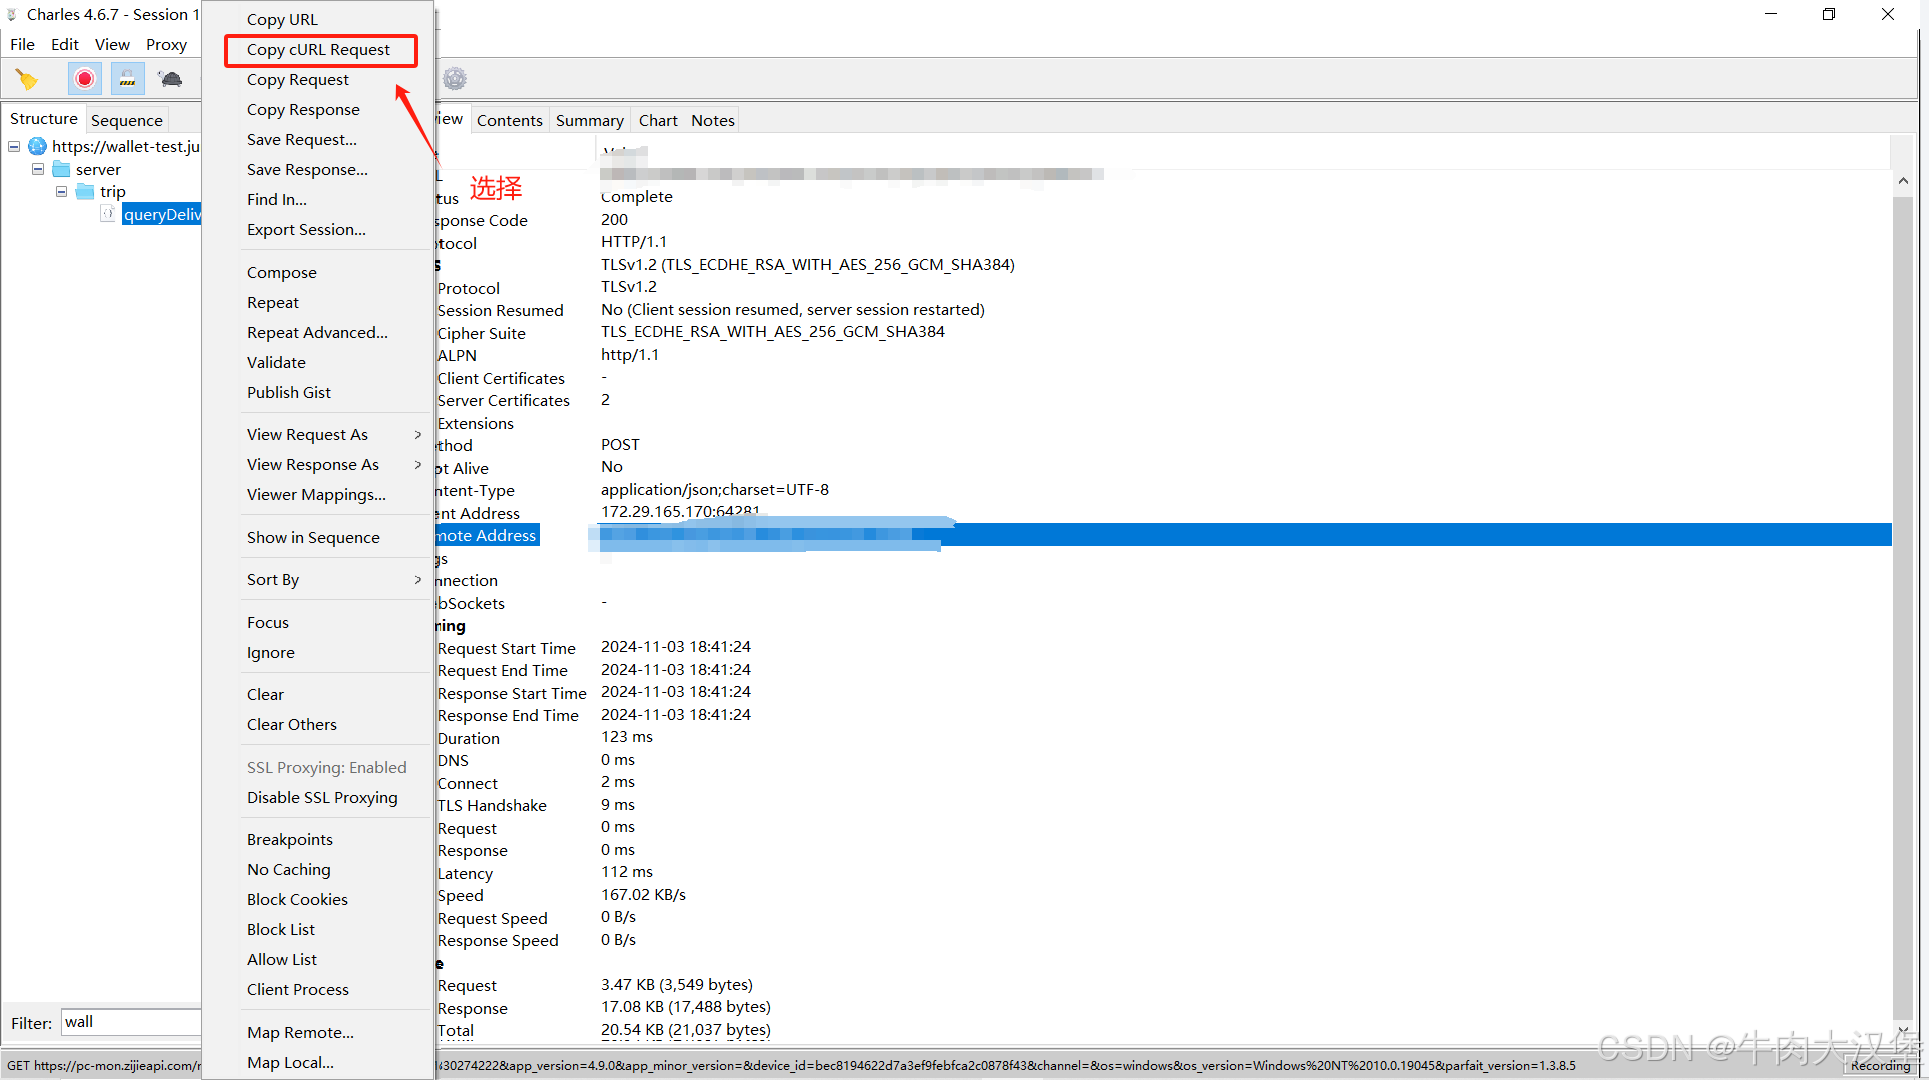1929x1080 pixels.
Task: Click the Filter text input field
Action: [x=130, y=1022]
